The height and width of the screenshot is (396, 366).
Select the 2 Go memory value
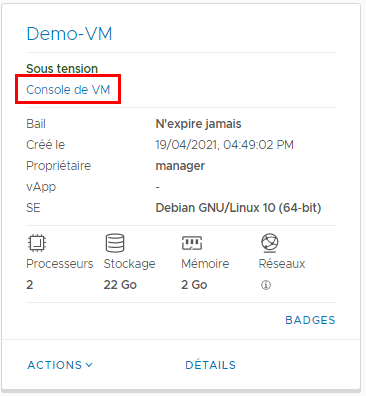tap(194, 285)
